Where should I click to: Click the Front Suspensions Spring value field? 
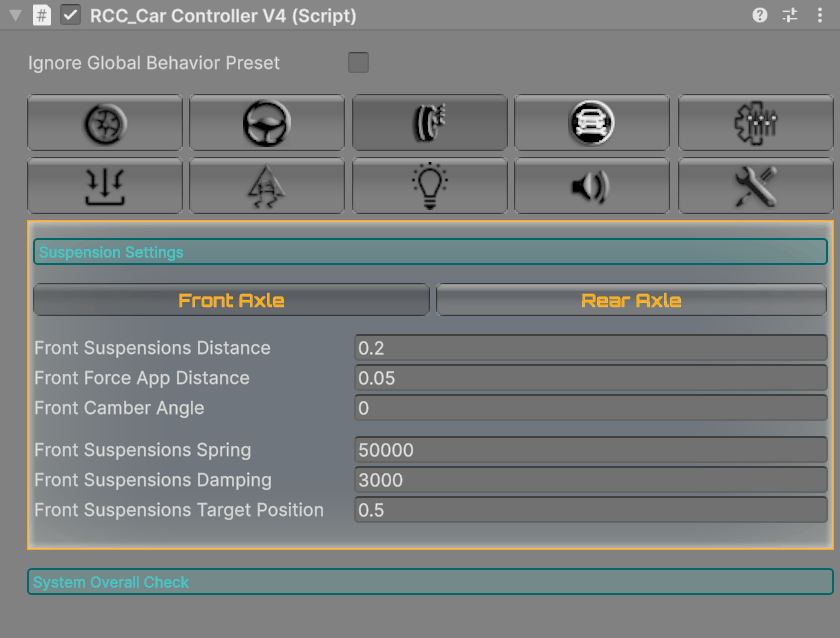[591, 449]
